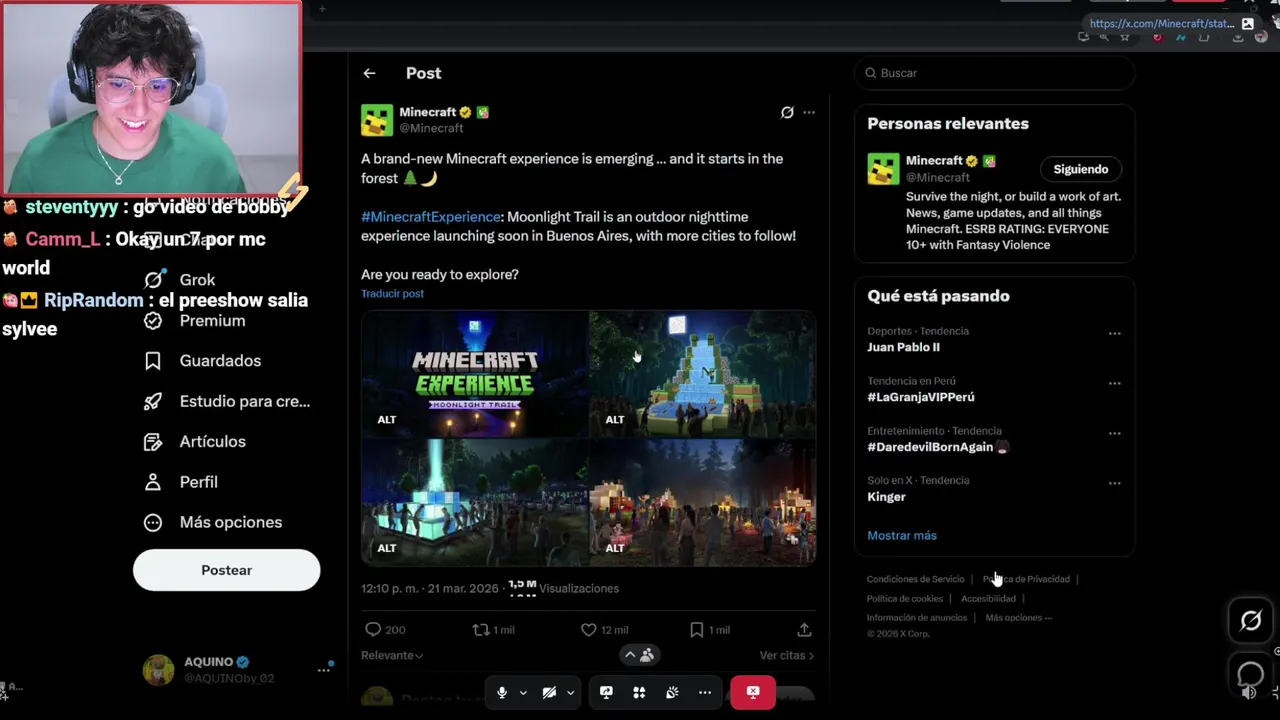
Task: Mute microphone in call toolbar
Action: [x=502, y=693]
